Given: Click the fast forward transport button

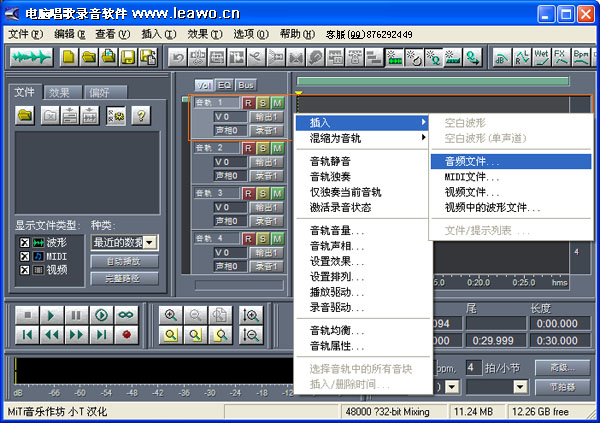Looking at the screenshot, I should click(77, 335).
